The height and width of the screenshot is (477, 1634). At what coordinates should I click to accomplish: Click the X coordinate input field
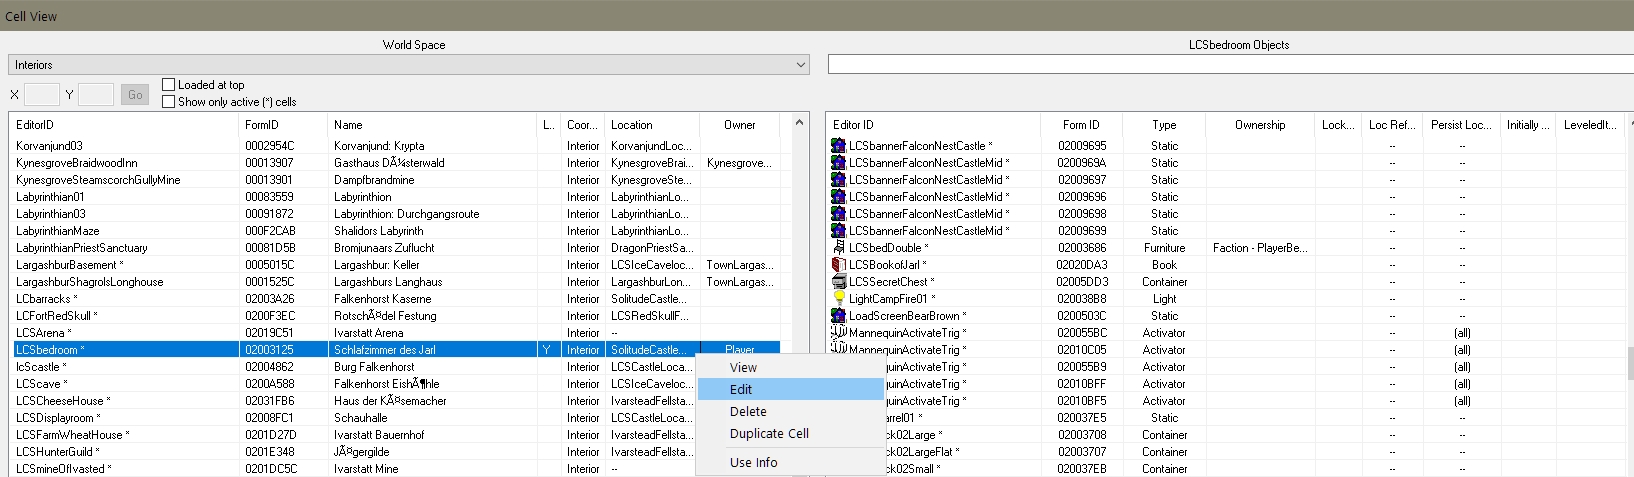point(42,95)
